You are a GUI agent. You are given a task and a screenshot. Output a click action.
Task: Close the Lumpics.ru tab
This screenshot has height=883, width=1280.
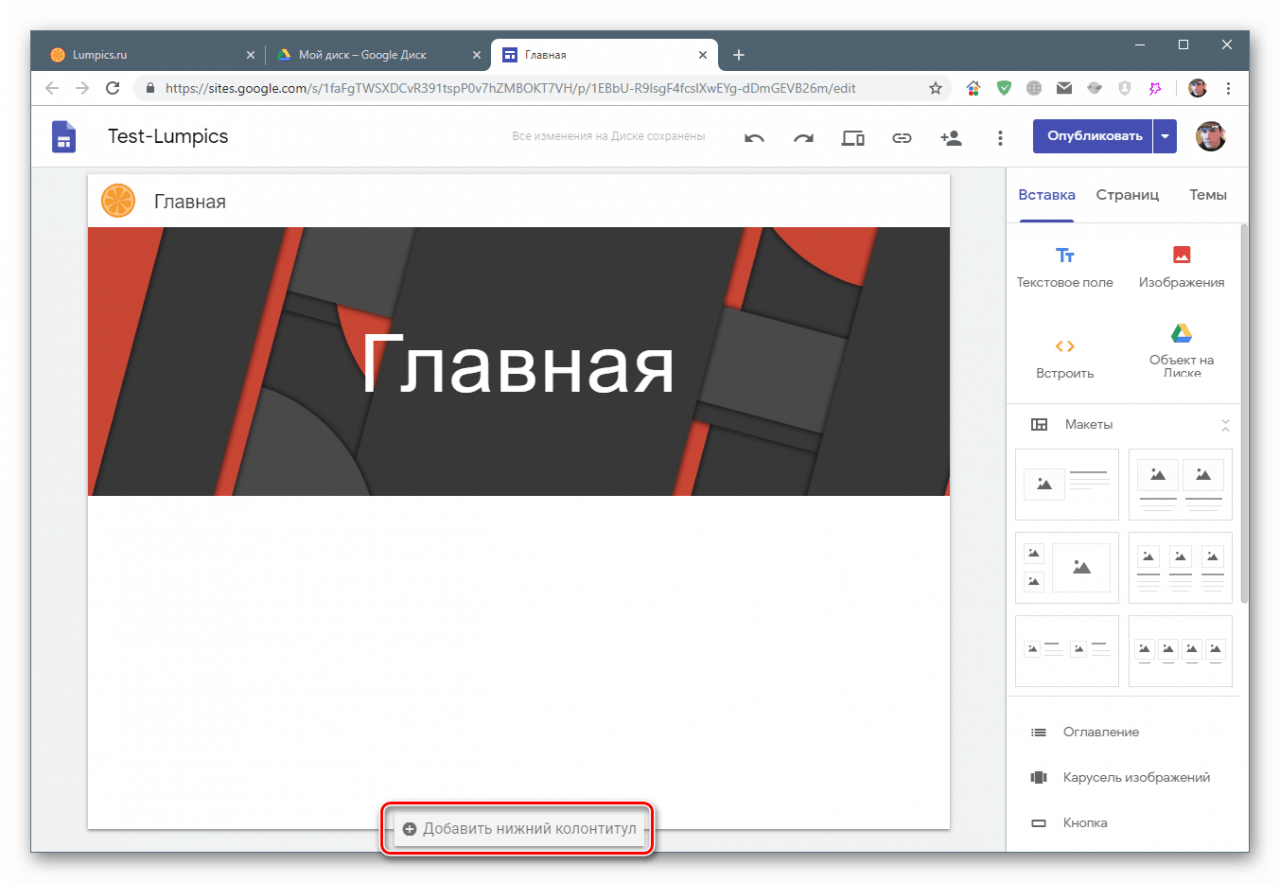[x=250, y=55]
